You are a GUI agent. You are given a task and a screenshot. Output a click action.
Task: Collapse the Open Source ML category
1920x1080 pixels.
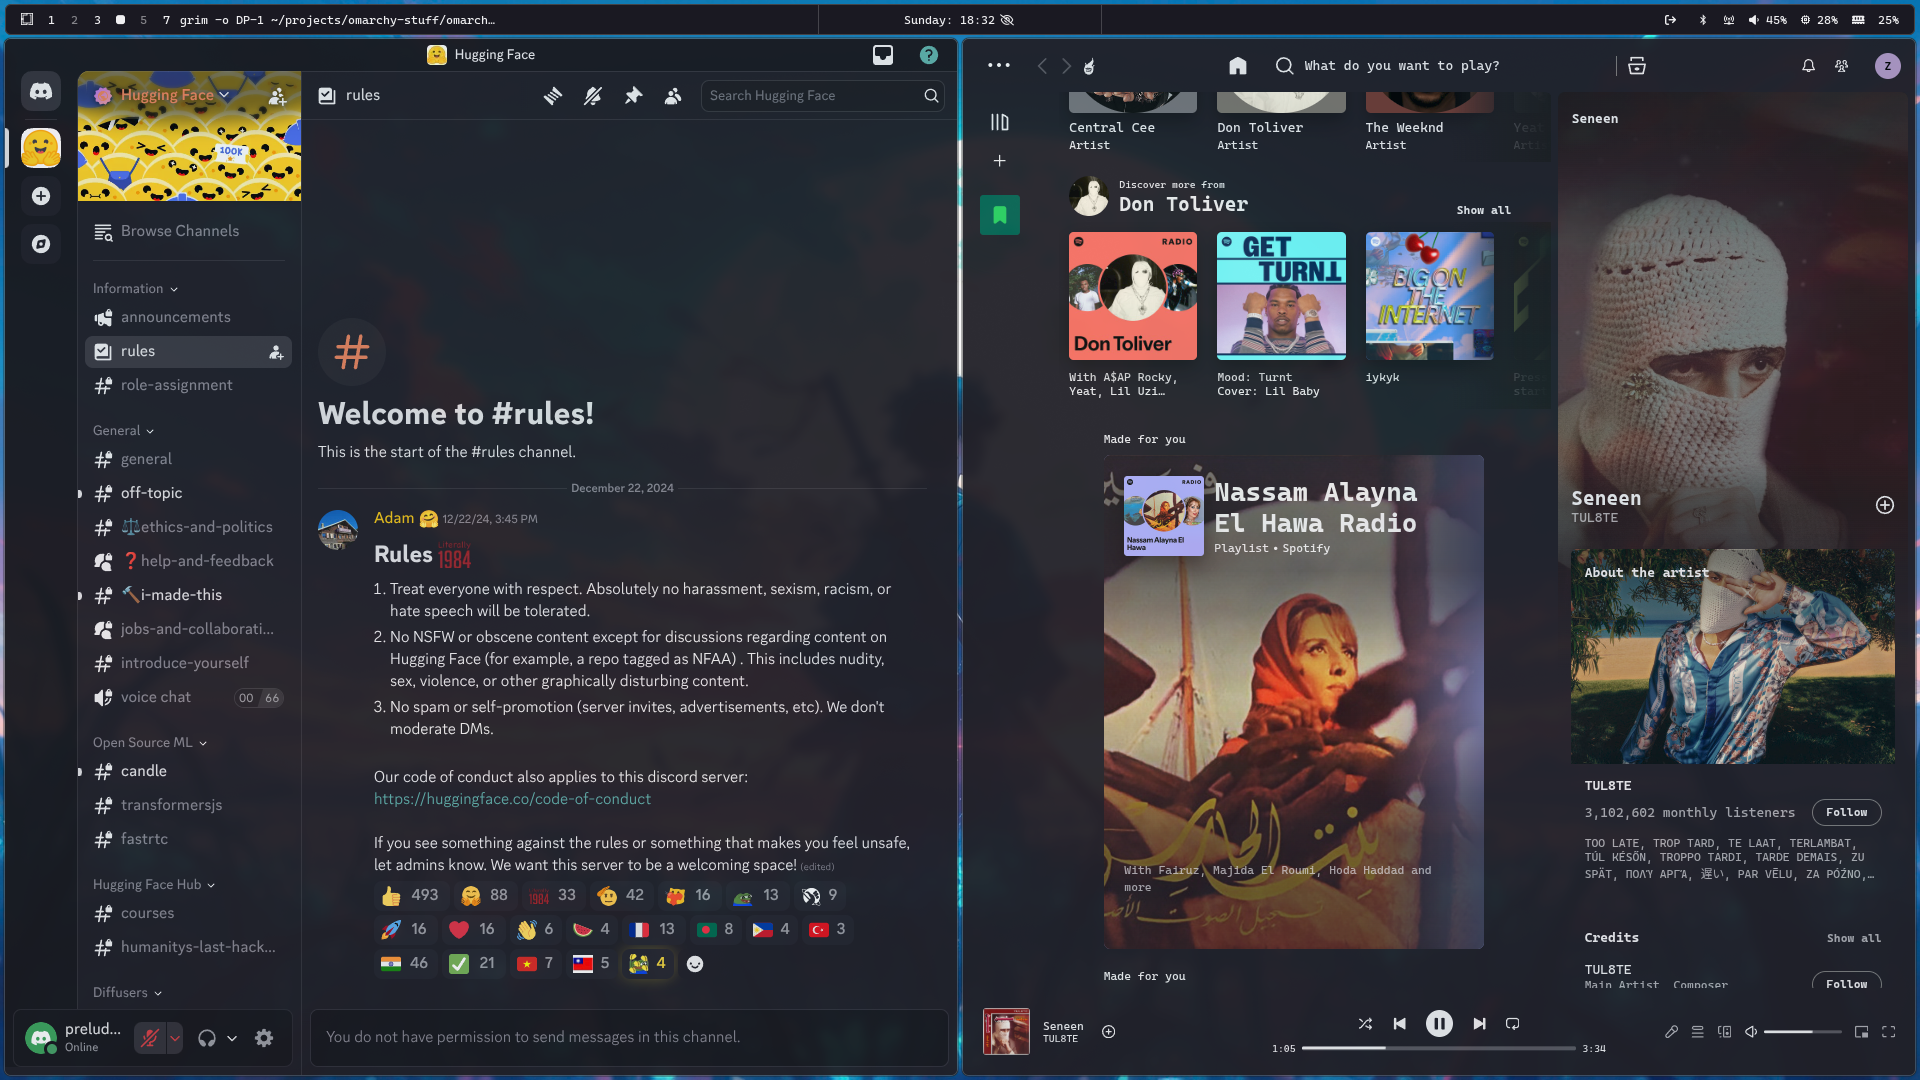click(x=150, y=743)
